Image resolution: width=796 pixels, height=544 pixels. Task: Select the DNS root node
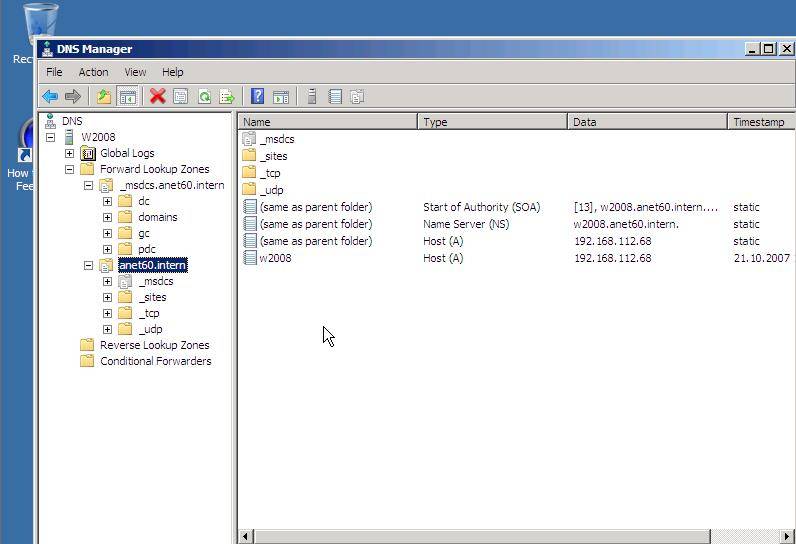[72, 121]
